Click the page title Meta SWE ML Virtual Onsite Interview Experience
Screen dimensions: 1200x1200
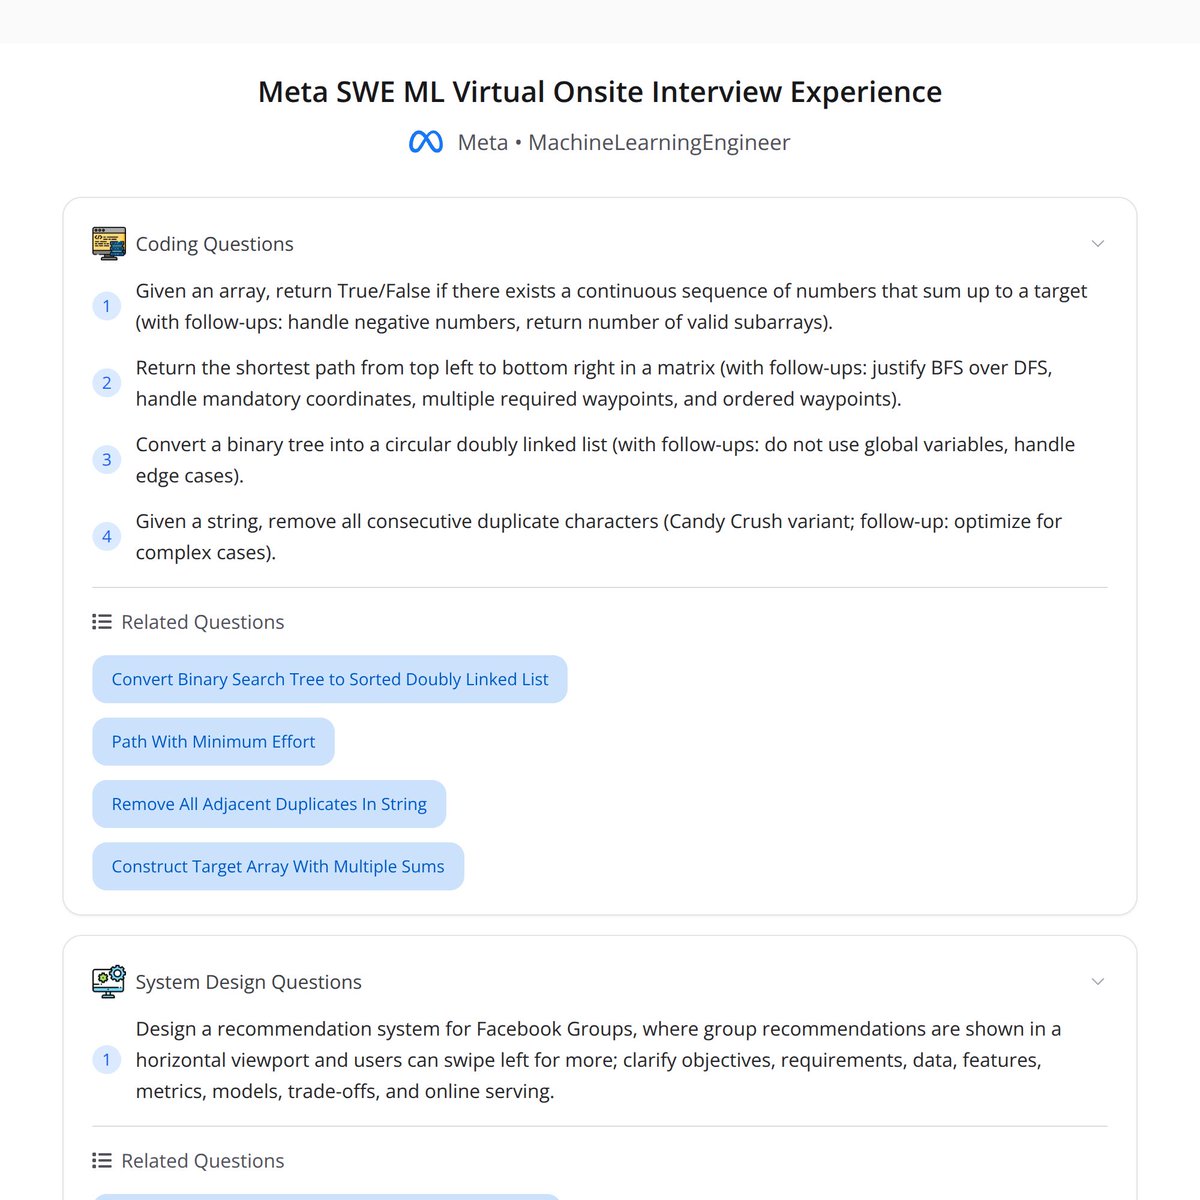click(x=600, y=92)
